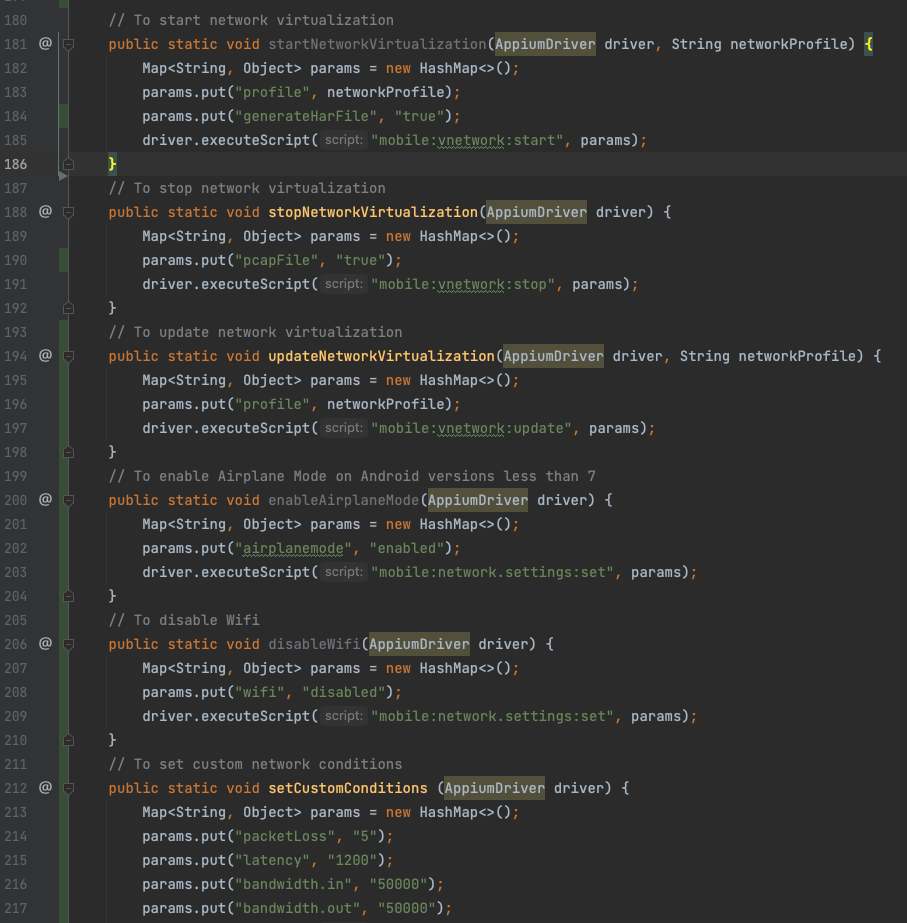Click the @ gutter icon on line 206
Image resolution: width=907 pixels, height=923 pixels.
tap(45, 643)
